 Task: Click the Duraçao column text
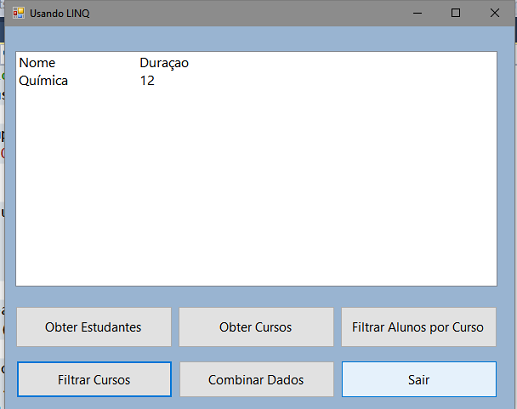tap(164, 63)
